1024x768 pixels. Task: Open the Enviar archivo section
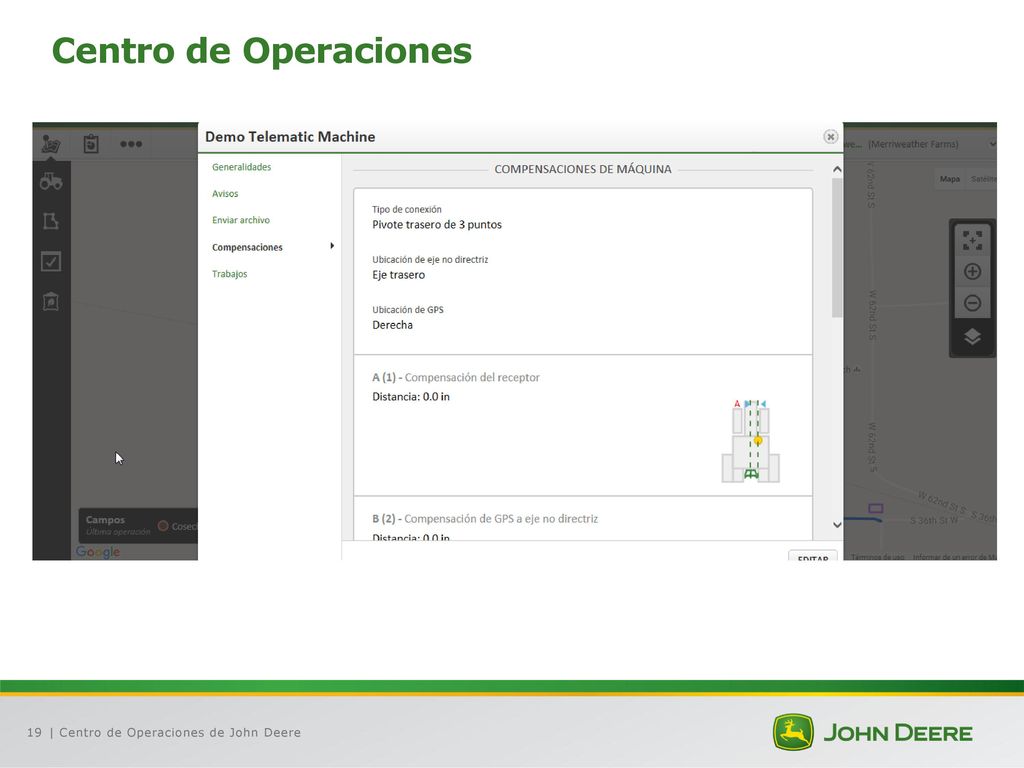pos(240,220)
